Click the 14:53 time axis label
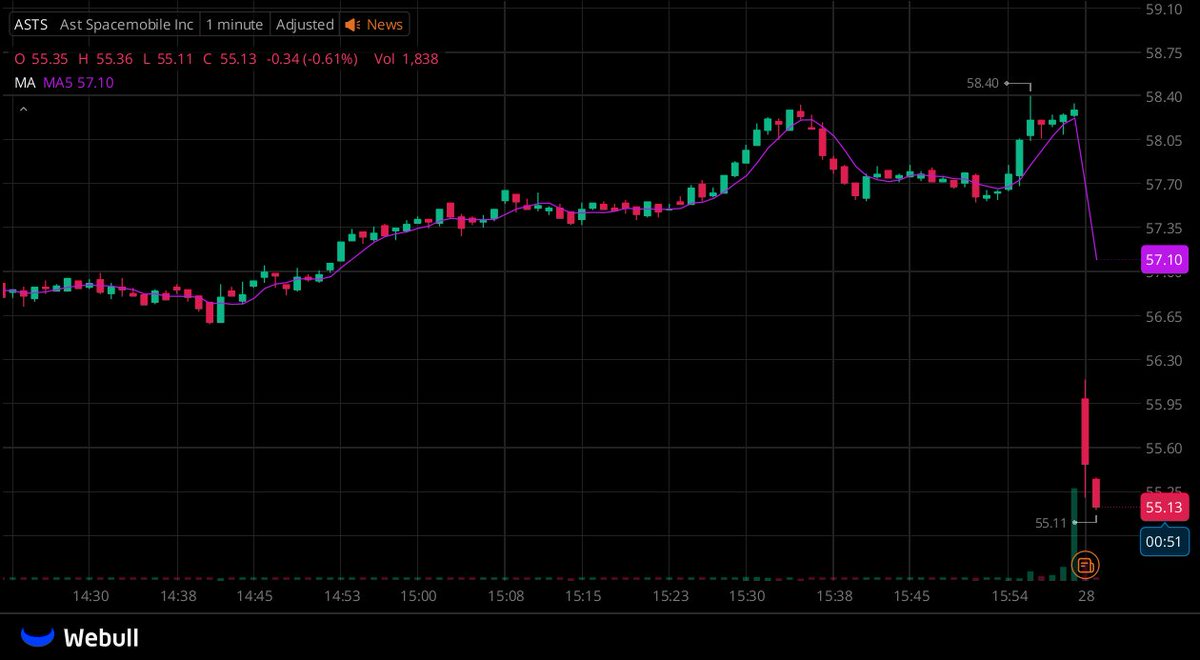This screenshot has height=660, width=1200. [343, 596]
